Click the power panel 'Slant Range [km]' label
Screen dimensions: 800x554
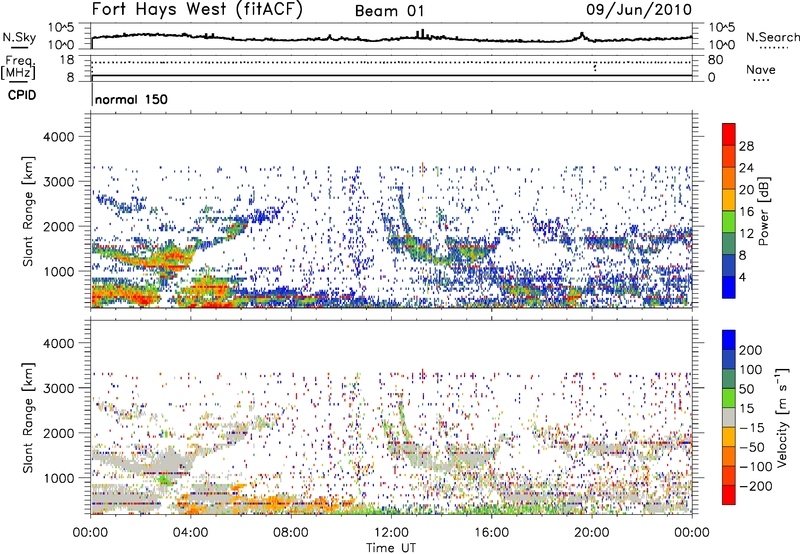28,211
